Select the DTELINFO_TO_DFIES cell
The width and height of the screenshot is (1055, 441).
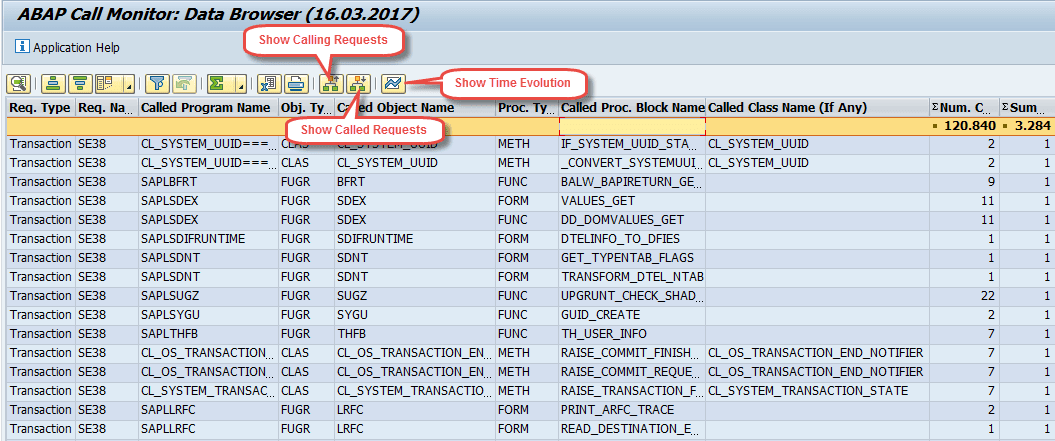(632, 239)
